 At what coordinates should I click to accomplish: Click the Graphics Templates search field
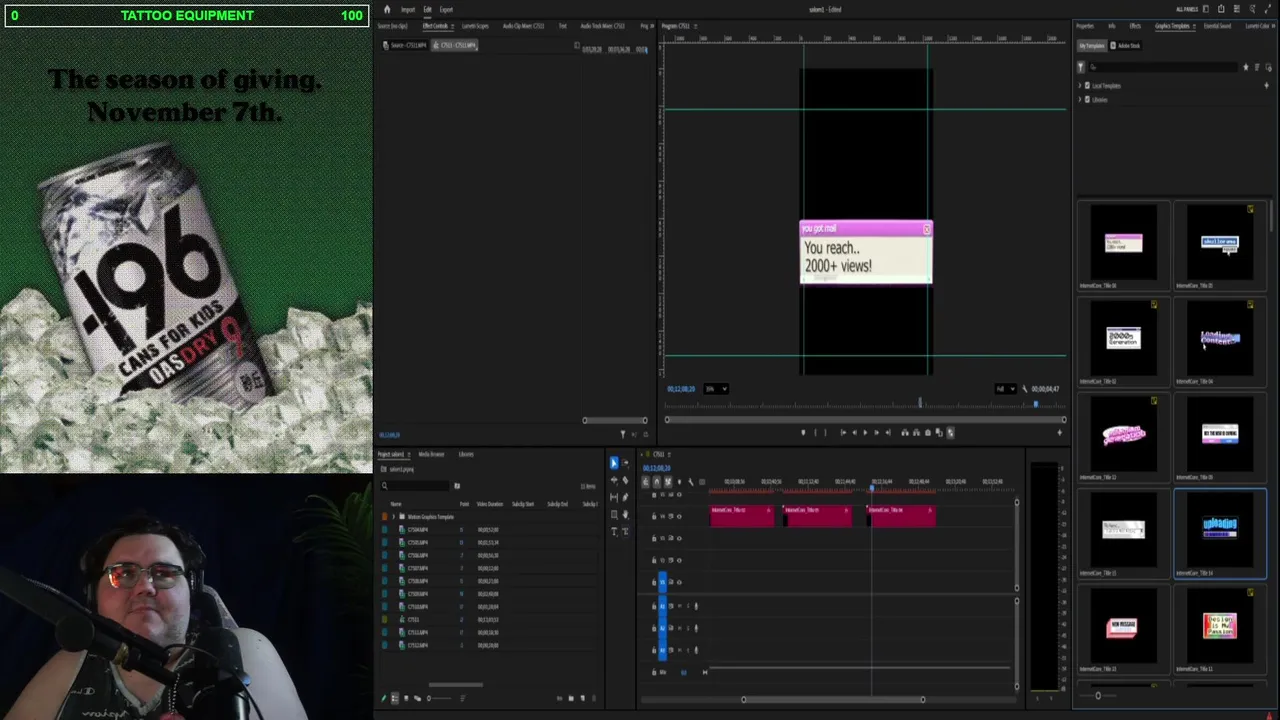coord(1163,67)
